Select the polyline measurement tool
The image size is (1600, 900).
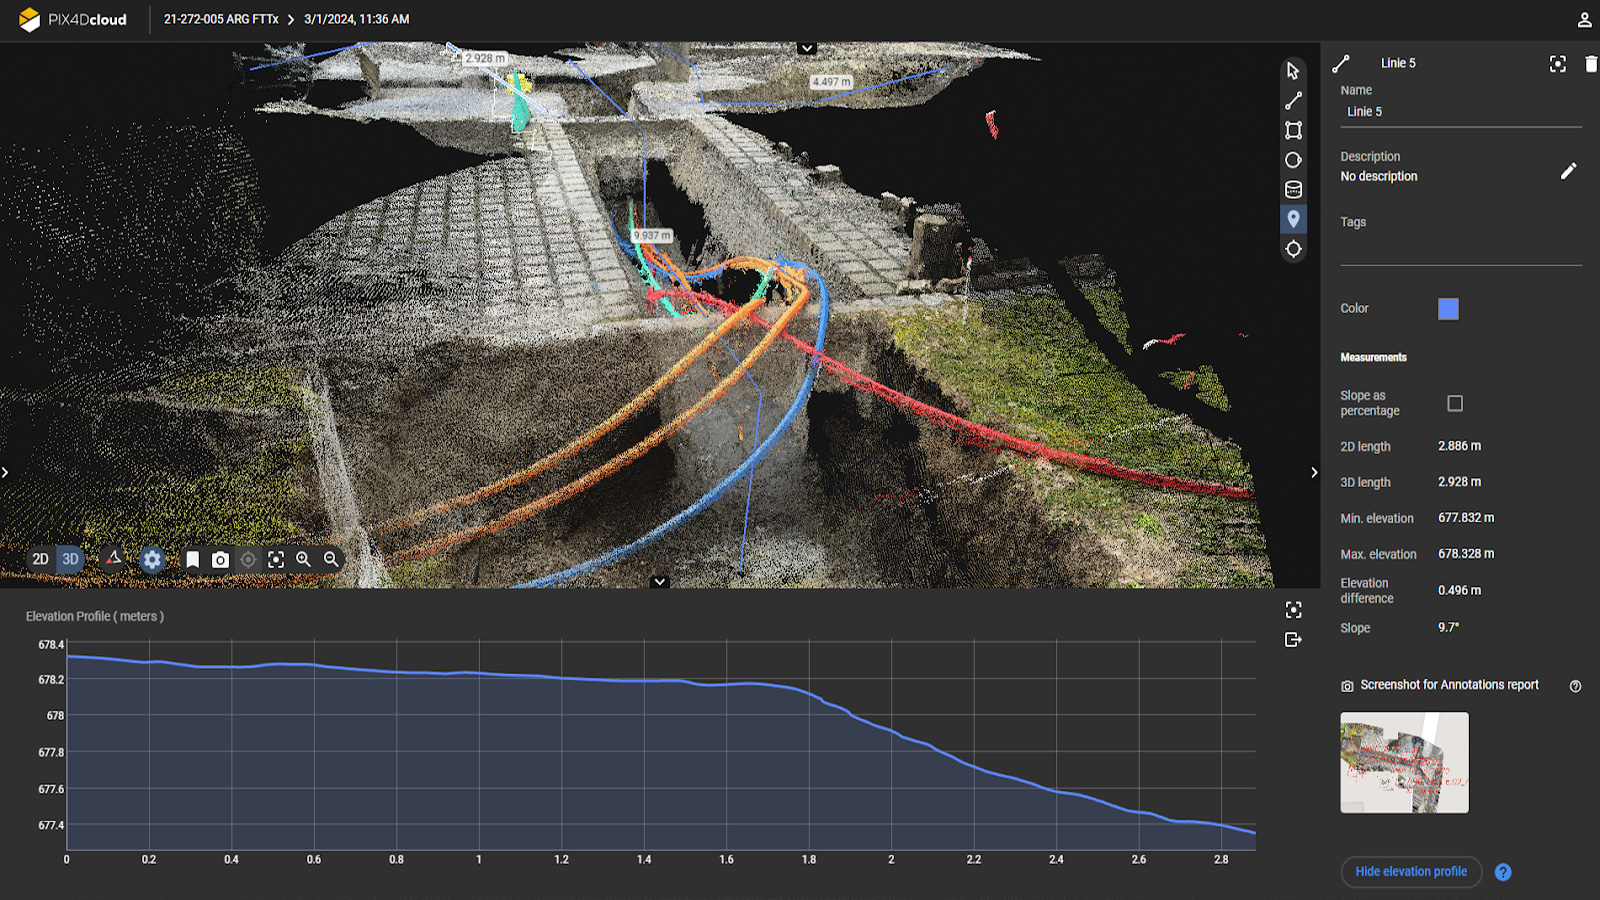[x=1293, y=101]
